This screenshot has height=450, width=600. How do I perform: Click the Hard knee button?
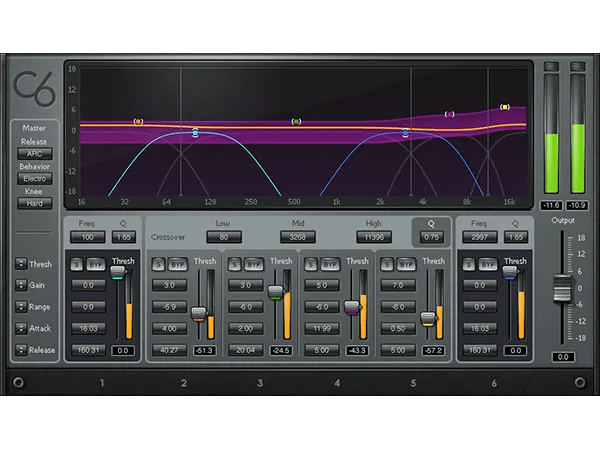click(35, 204)
